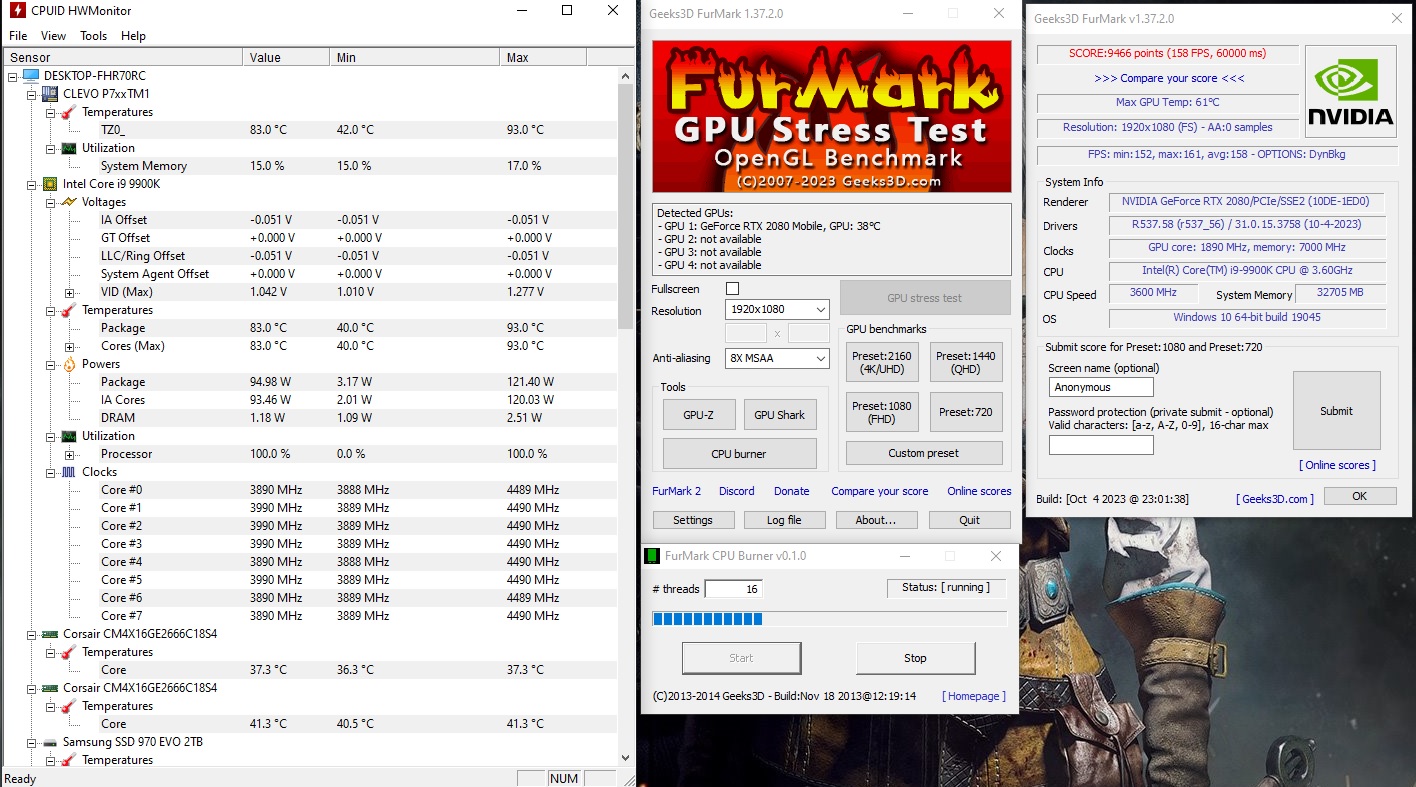The width and height of the screenshot is (1416, 787).
Task: Click the Utilization graph icon above System Memory
Action: click(69, 148)
